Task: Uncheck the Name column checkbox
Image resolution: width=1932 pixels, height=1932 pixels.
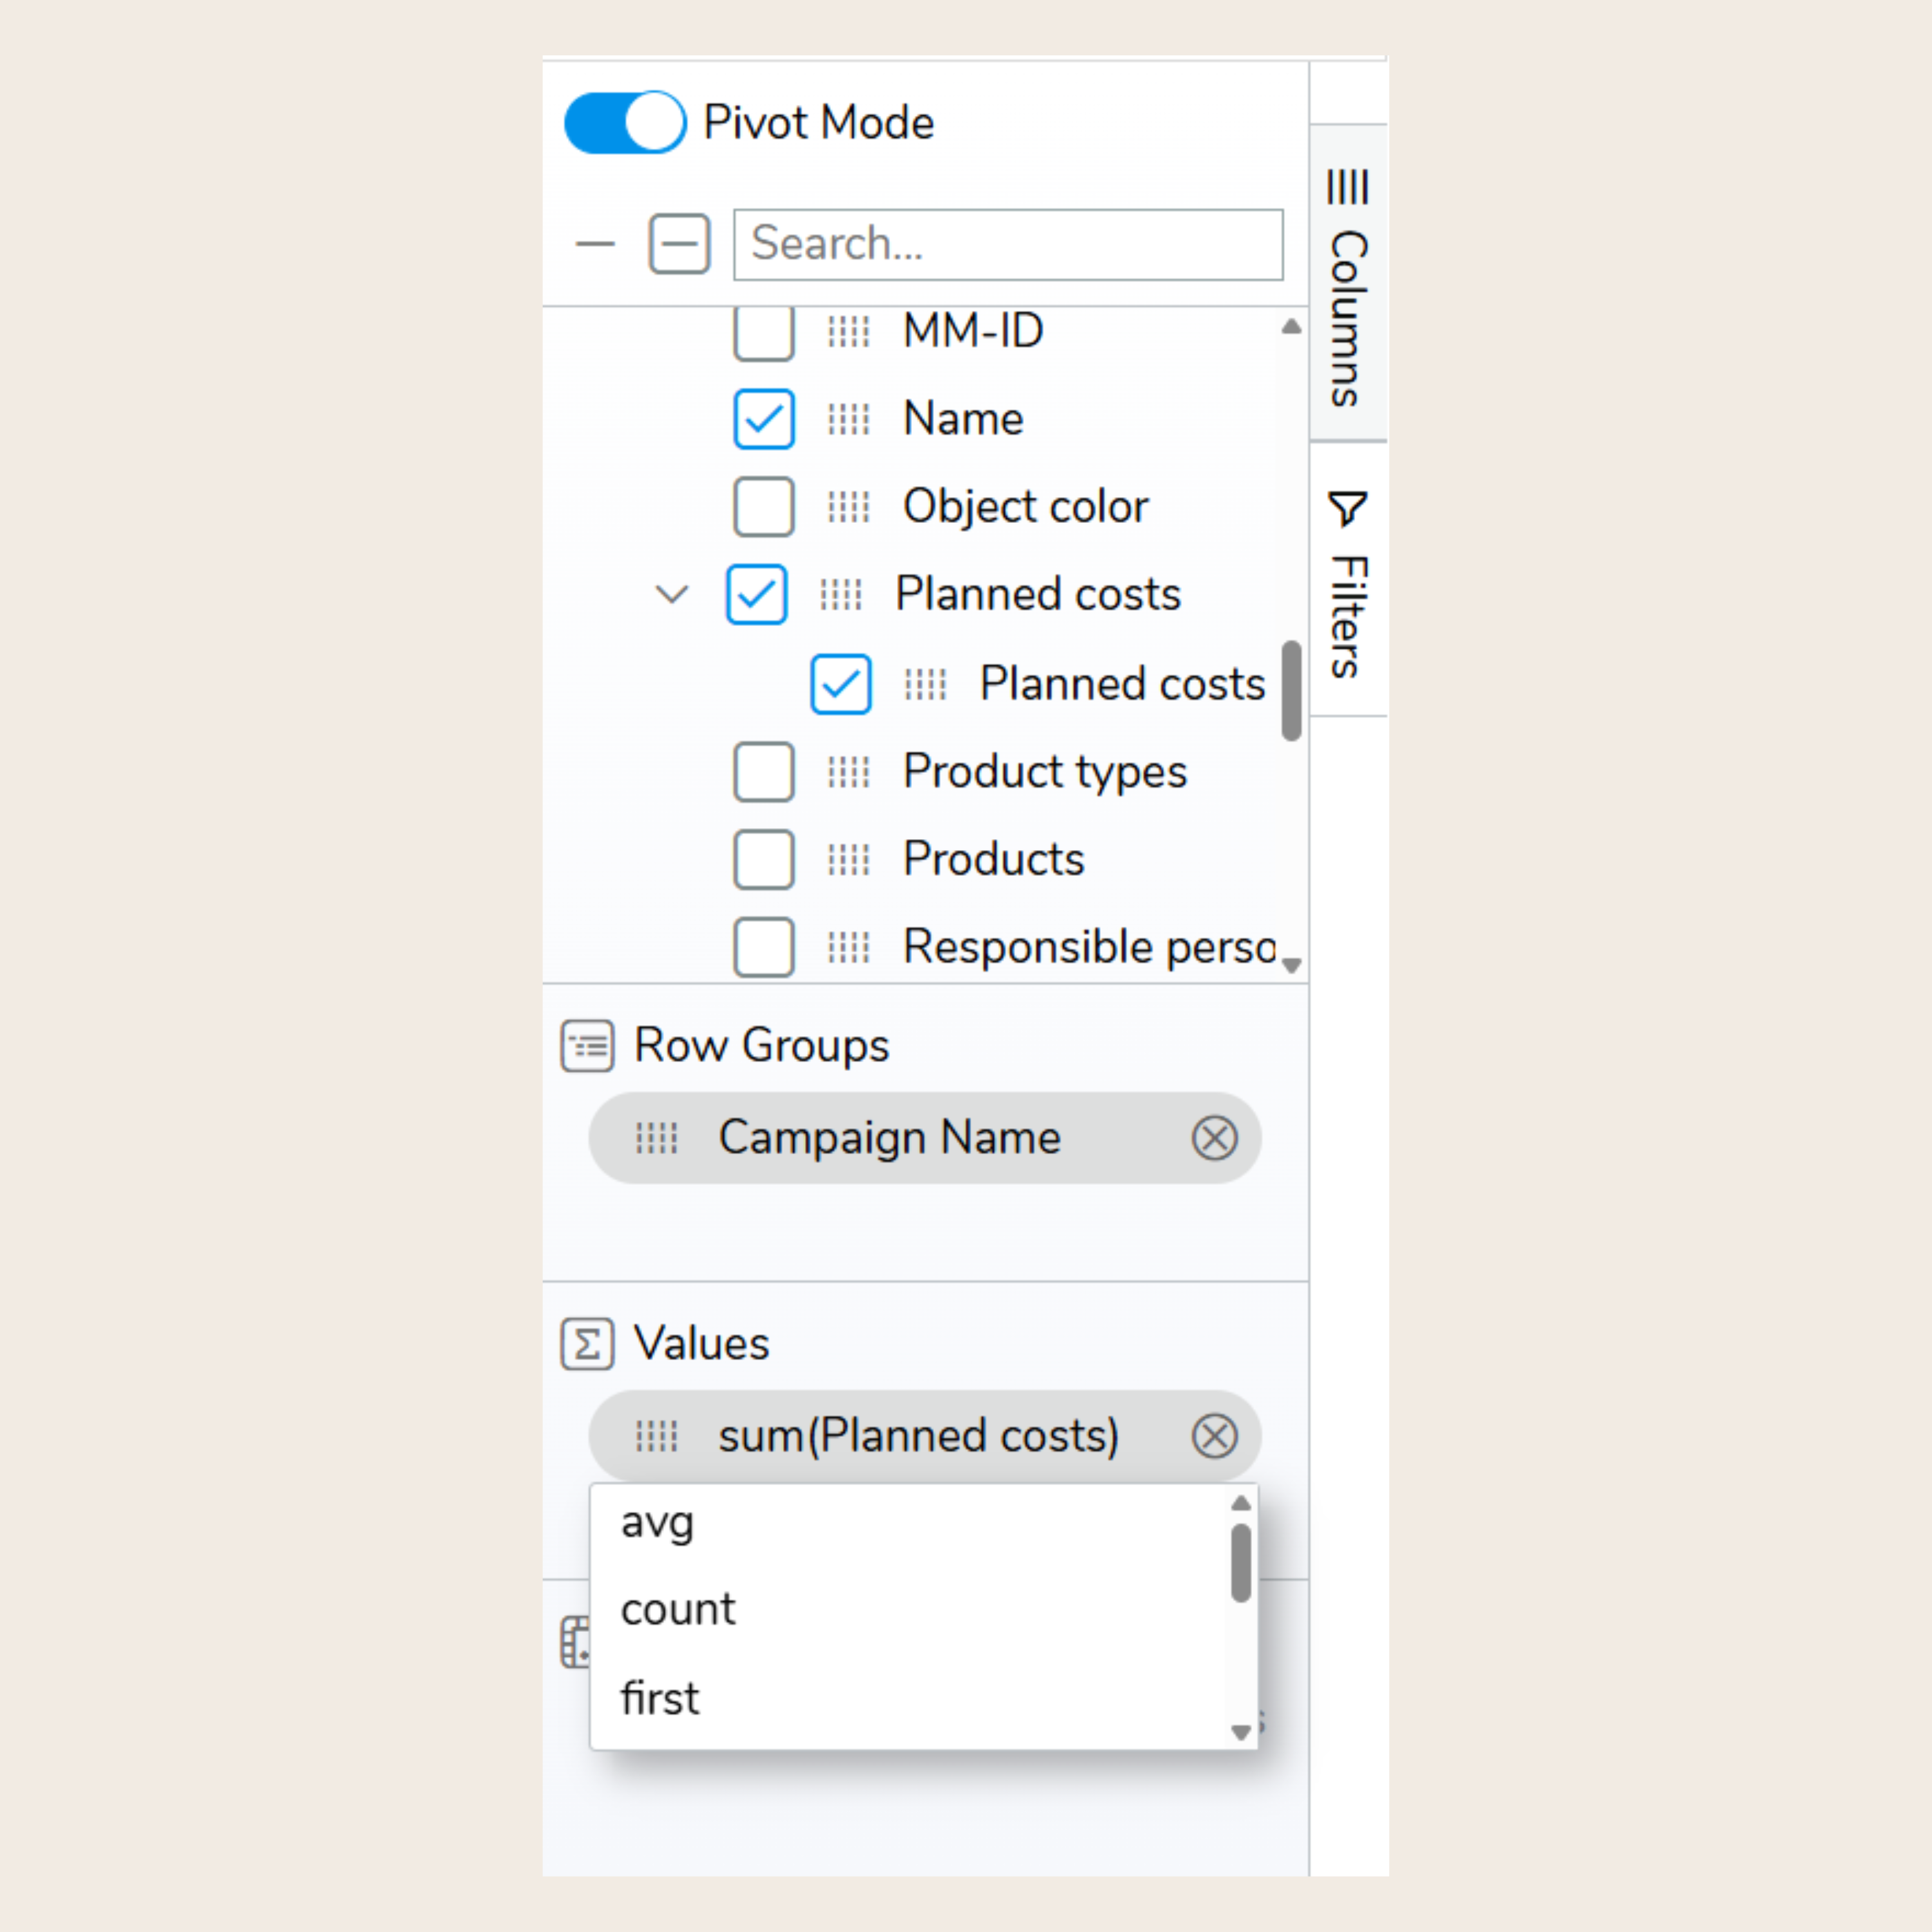Action: 764,419
